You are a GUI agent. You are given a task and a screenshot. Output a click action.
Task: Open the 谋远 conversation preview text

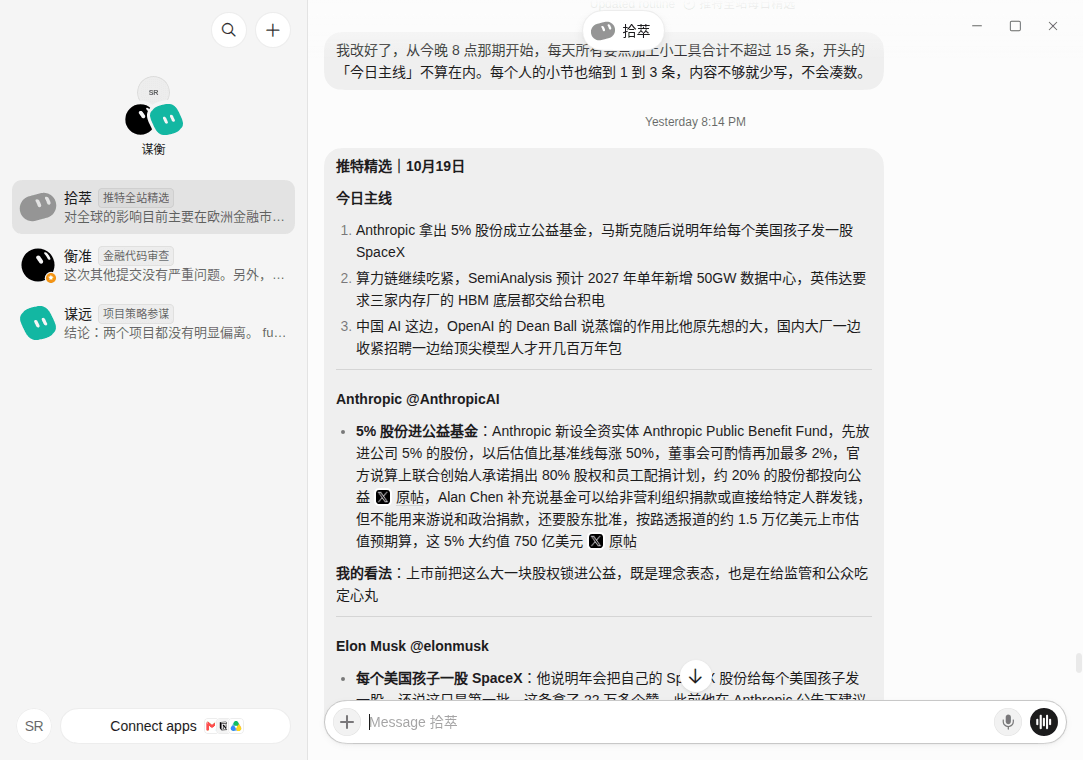pyautogui.click(x=175, y=333)
